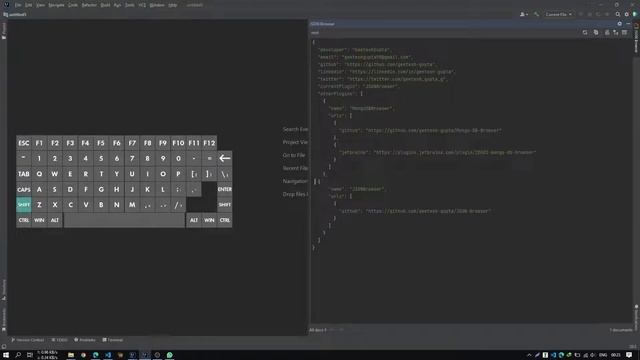Click the ENG language indicator in tray
Viewport: 640px width, 360px height.
pyautogui.click(x=603, y=355)
